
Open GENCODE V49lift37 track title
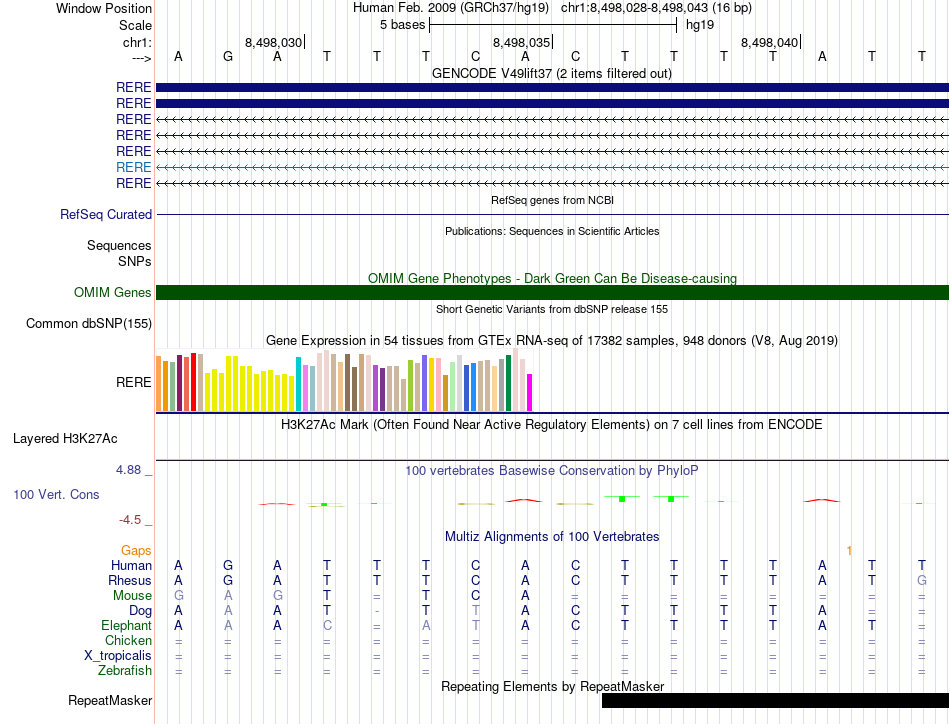pyautogui.click(x=552, y=74)
